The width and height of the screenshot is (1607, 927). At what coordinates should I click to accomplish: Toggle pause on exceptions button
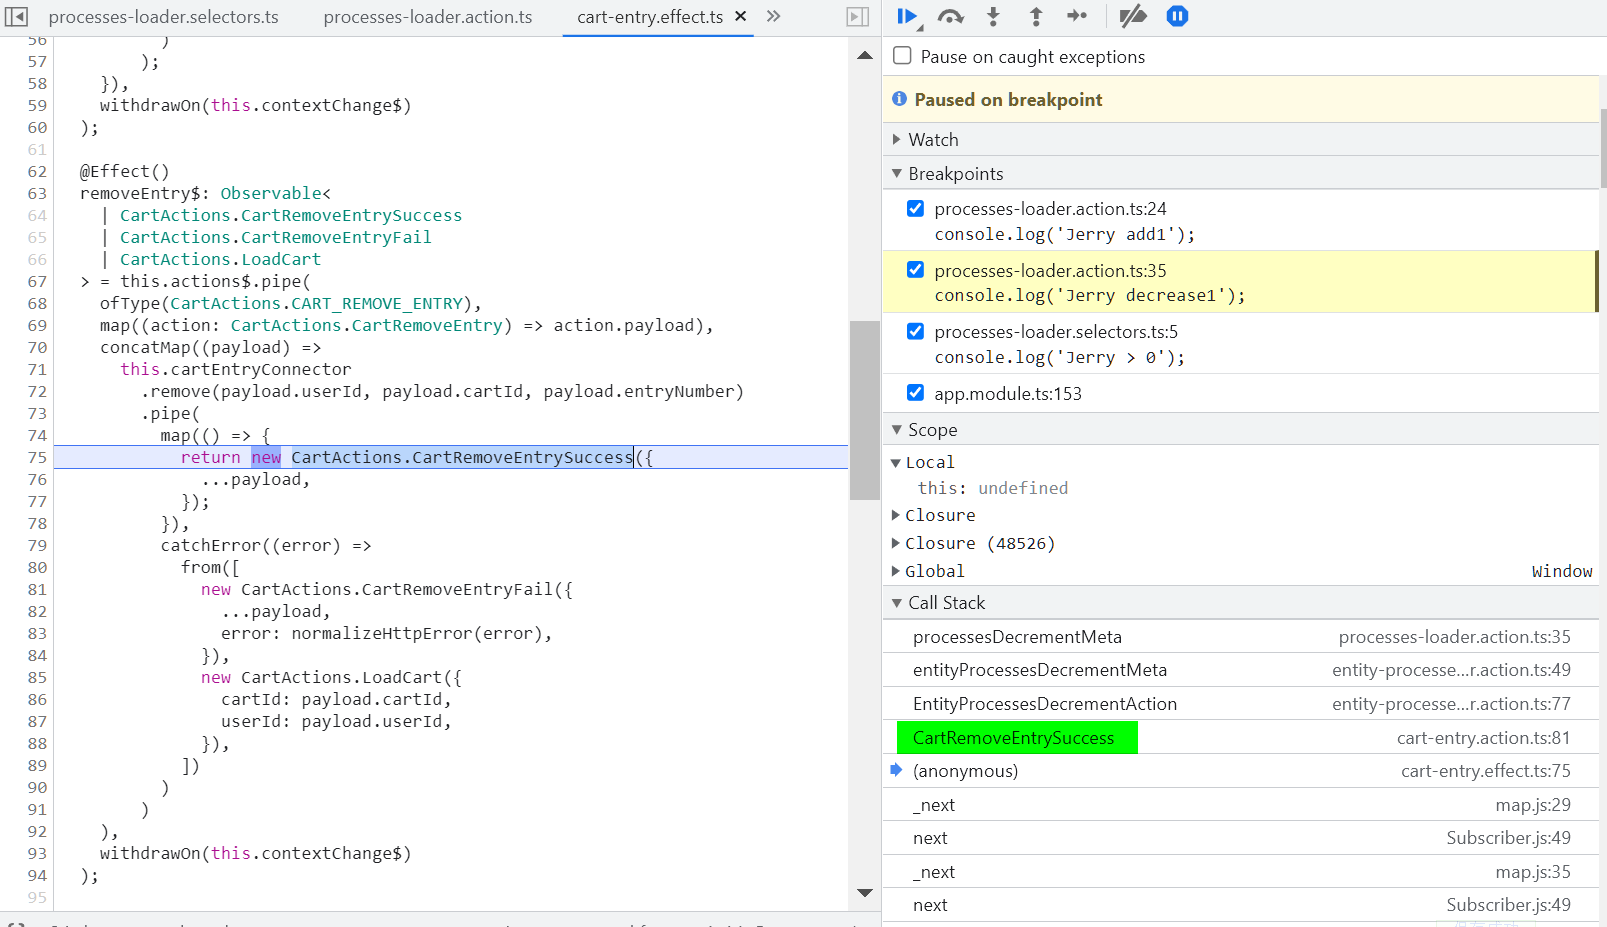[x=1178, y=16]
